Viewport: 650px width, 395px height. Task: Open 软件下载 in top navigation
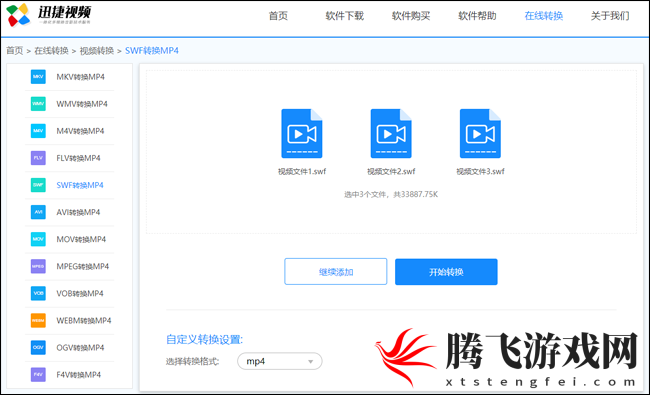point(344,16)
